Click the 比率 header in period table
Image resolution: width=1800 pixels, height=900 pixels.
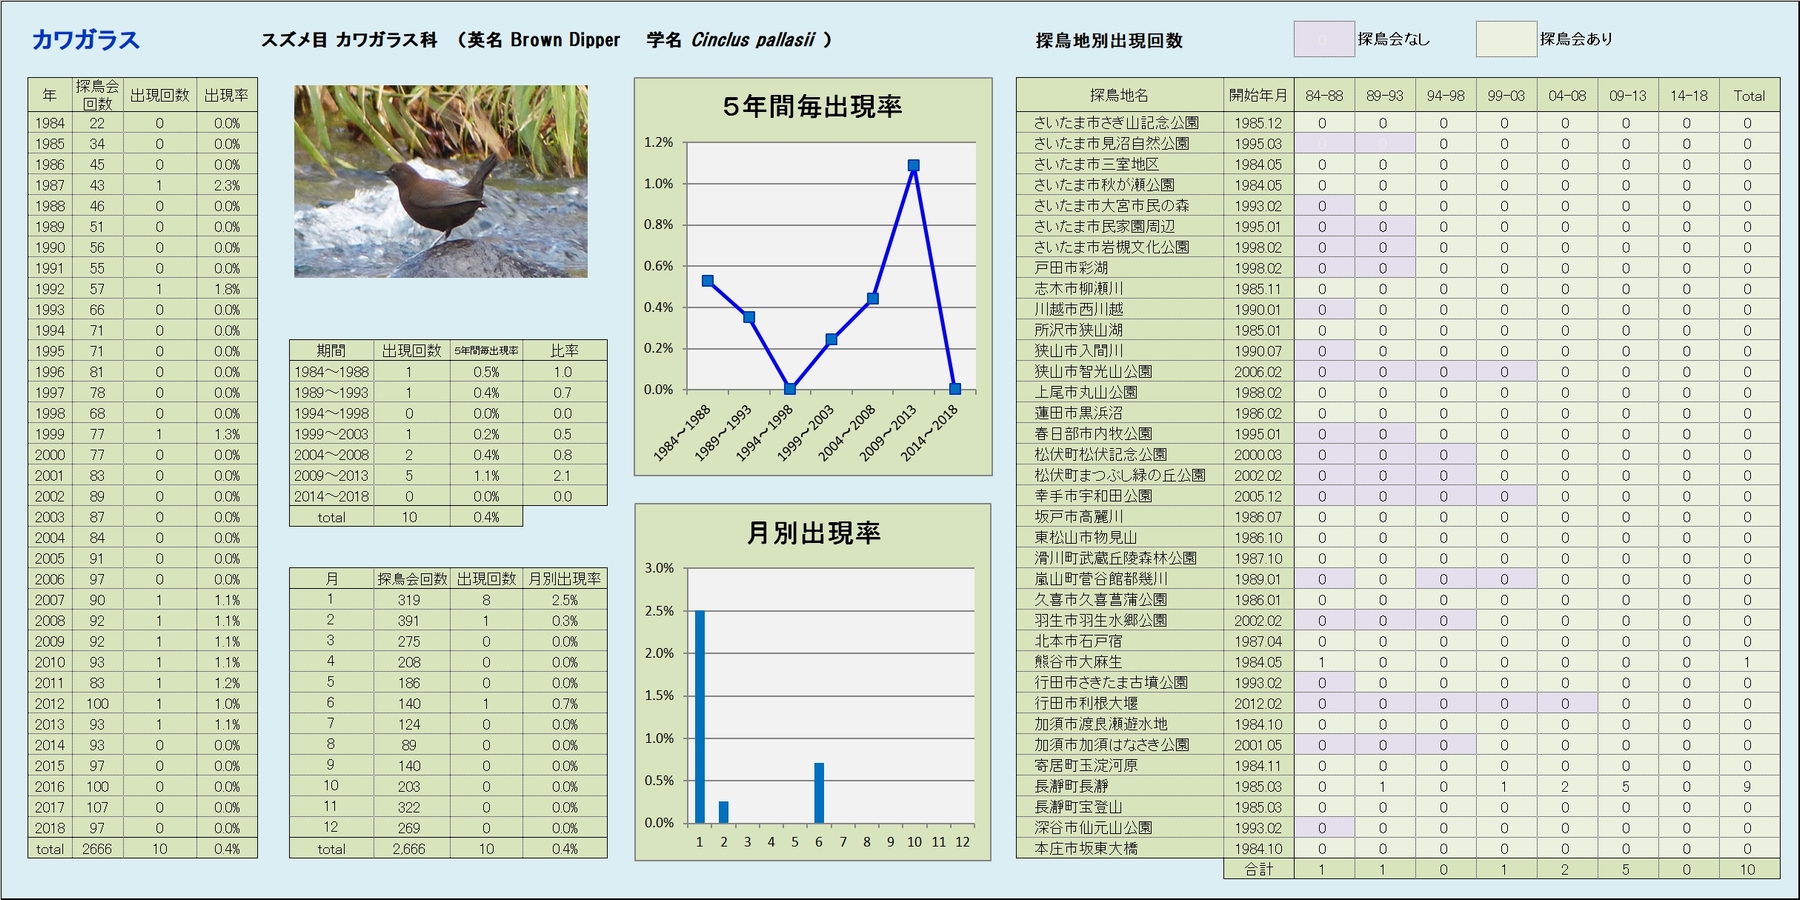pyautogui.click(x=564, y=351)
